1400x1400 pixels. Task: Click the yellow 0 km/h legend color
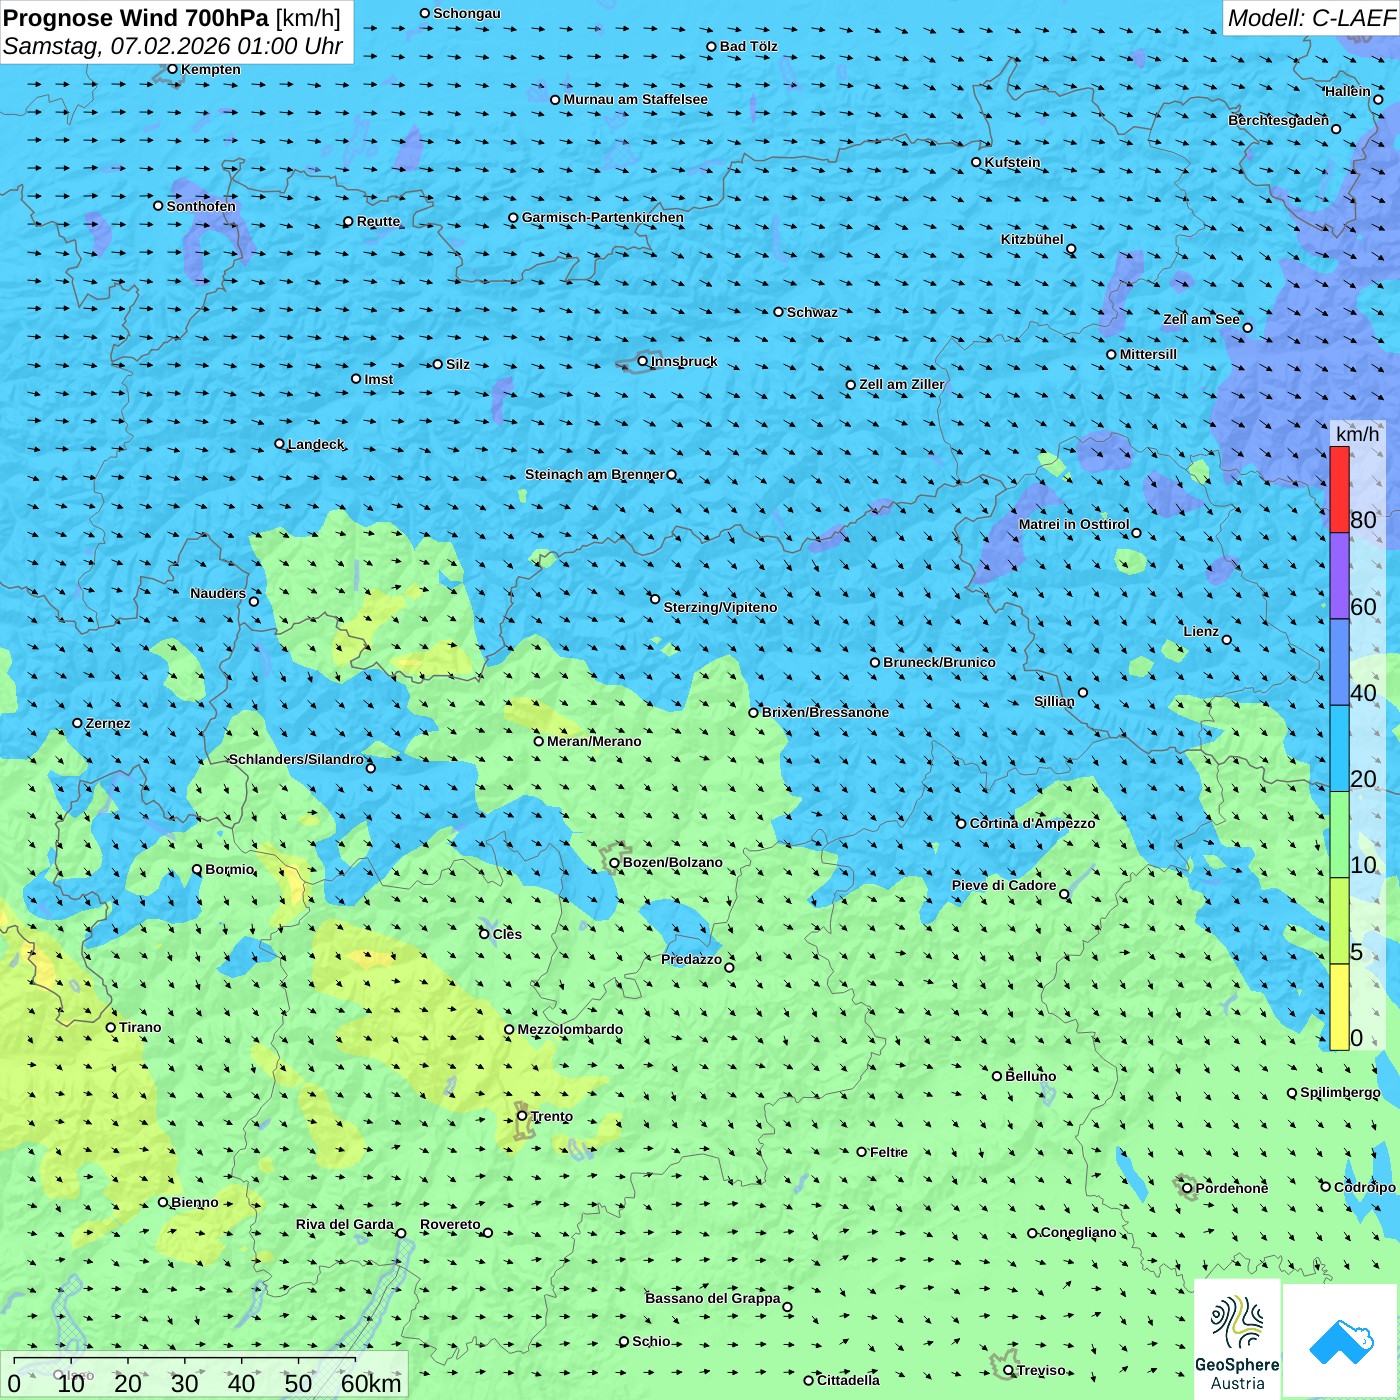(x=1339, y=1007)
